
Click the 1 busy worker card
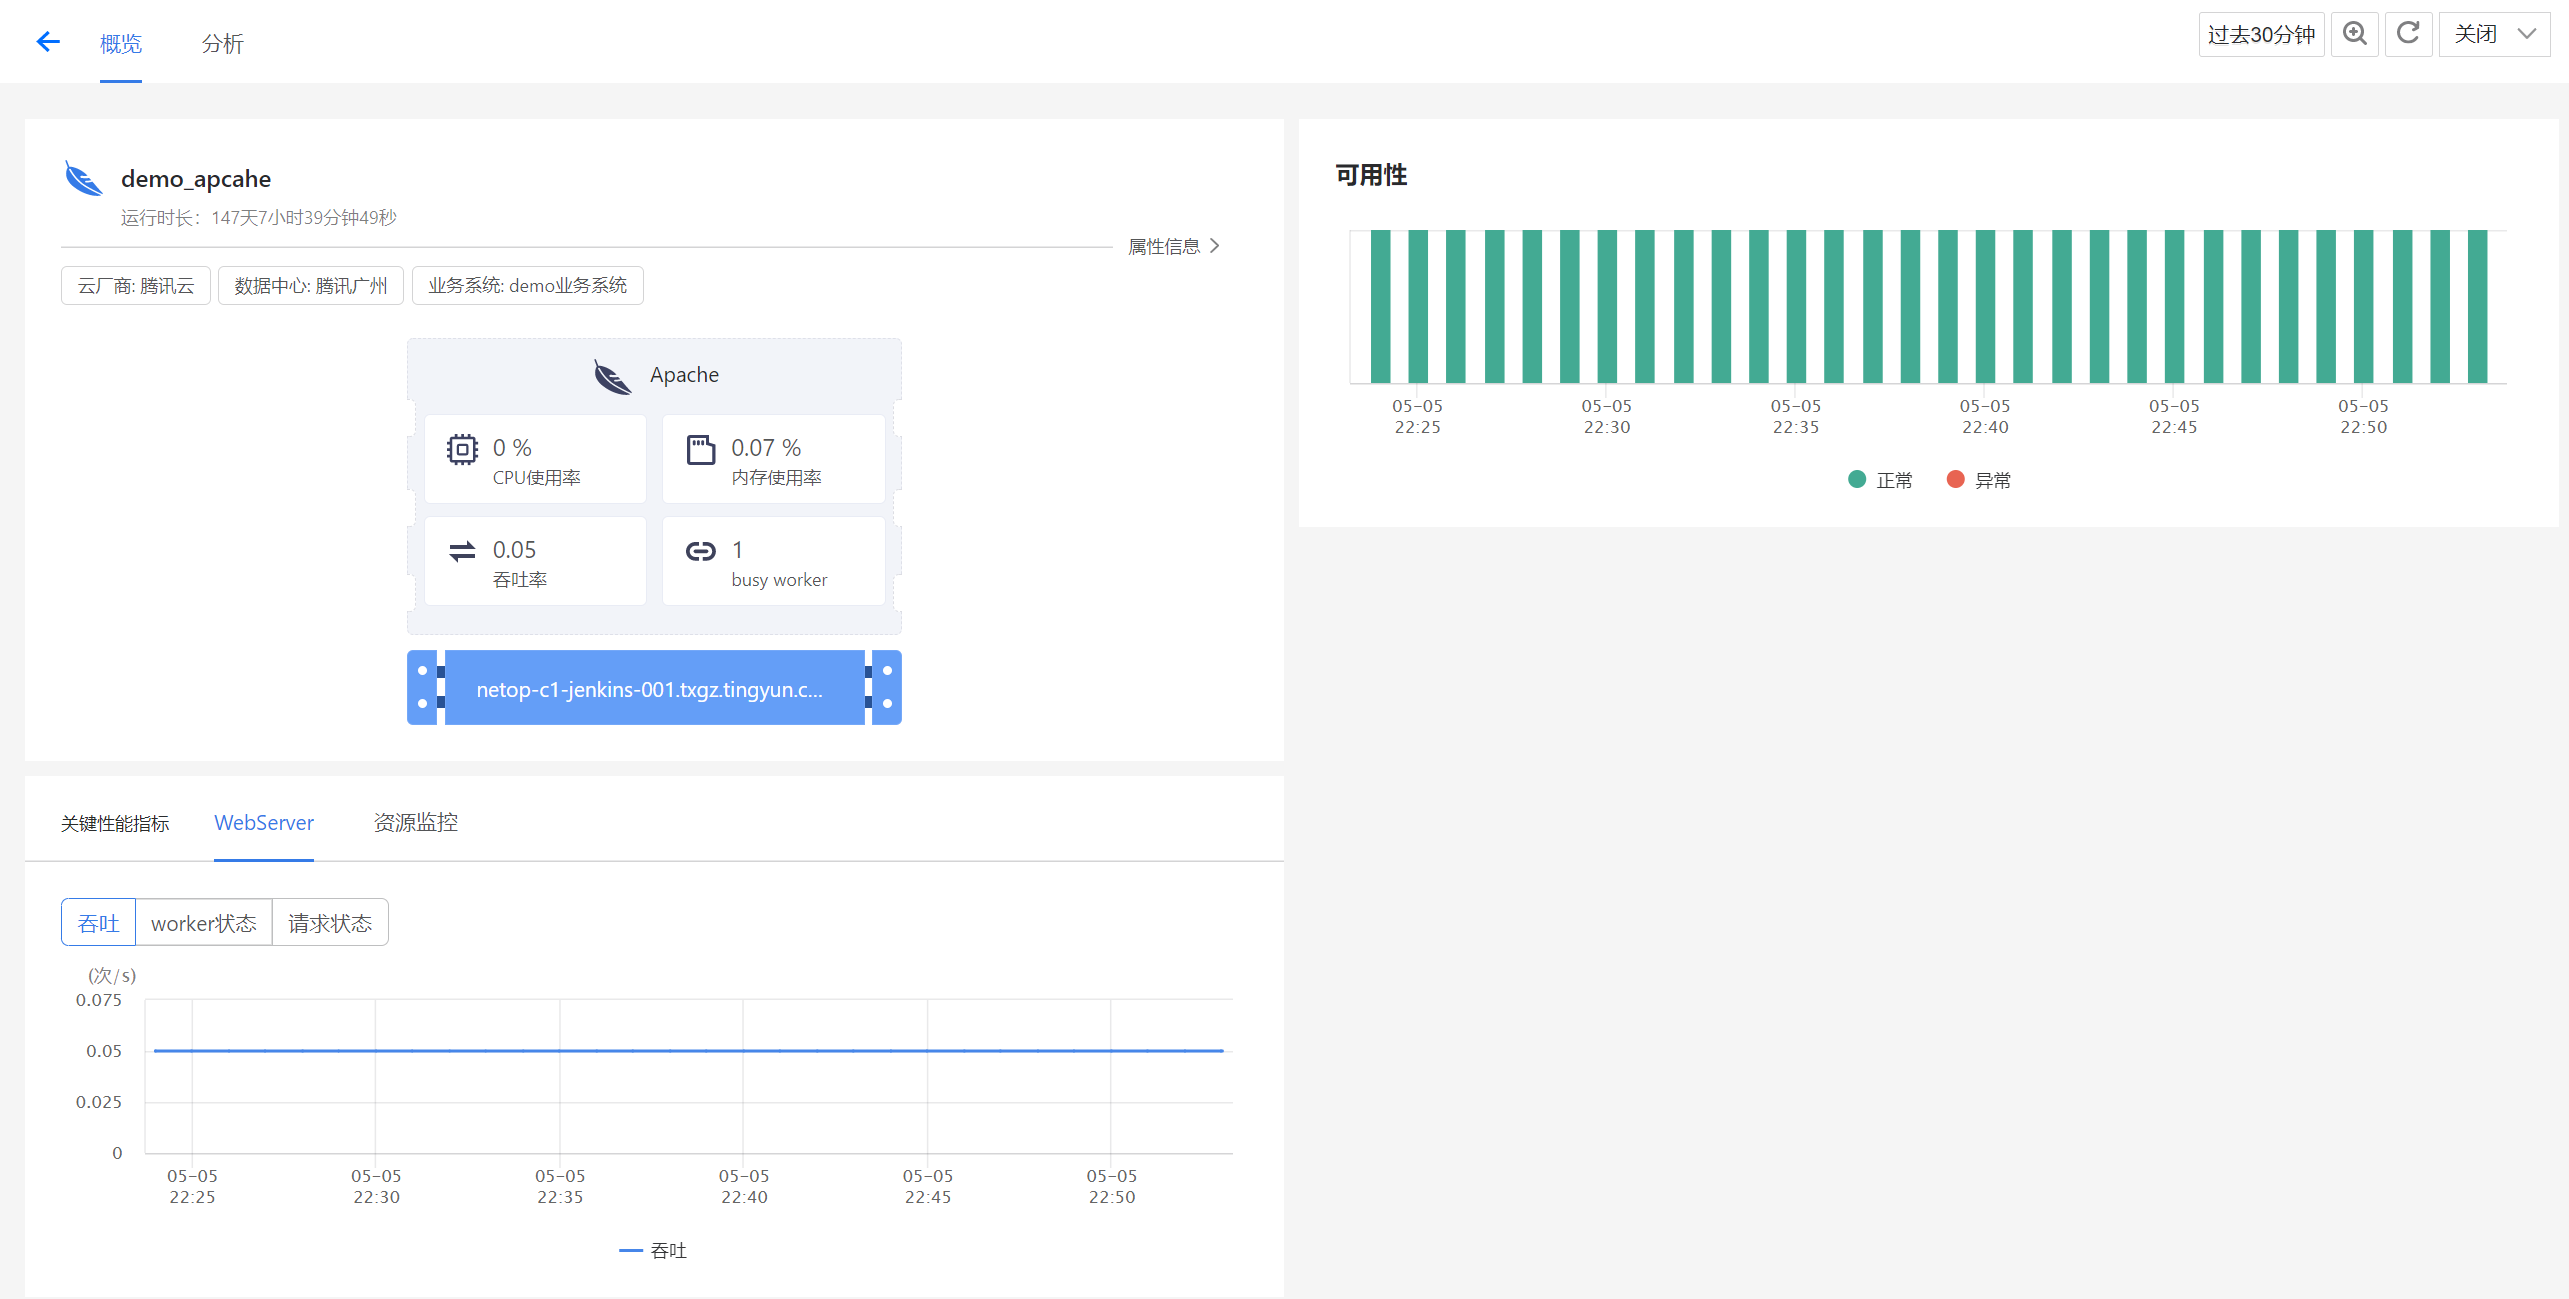(774, 561)
